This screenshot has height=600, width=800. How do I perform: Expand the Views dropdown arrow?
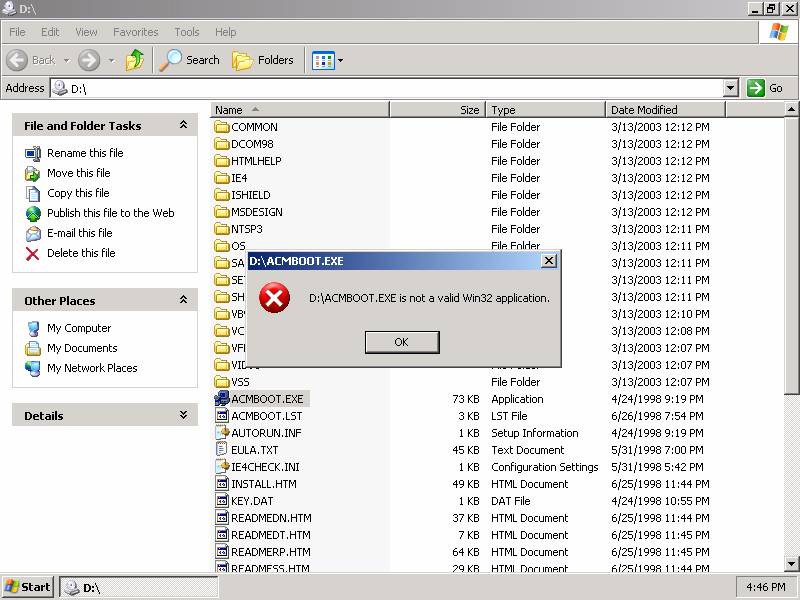pyautogui.click(x=340, y=61)
